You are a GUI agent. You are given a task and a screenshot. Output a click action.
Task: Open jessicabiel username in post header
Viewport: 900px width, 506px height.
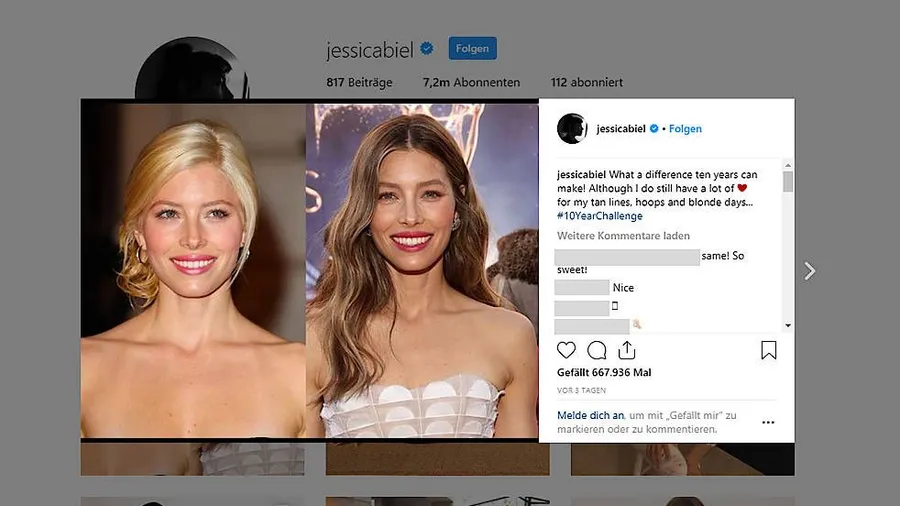[621, 129]
